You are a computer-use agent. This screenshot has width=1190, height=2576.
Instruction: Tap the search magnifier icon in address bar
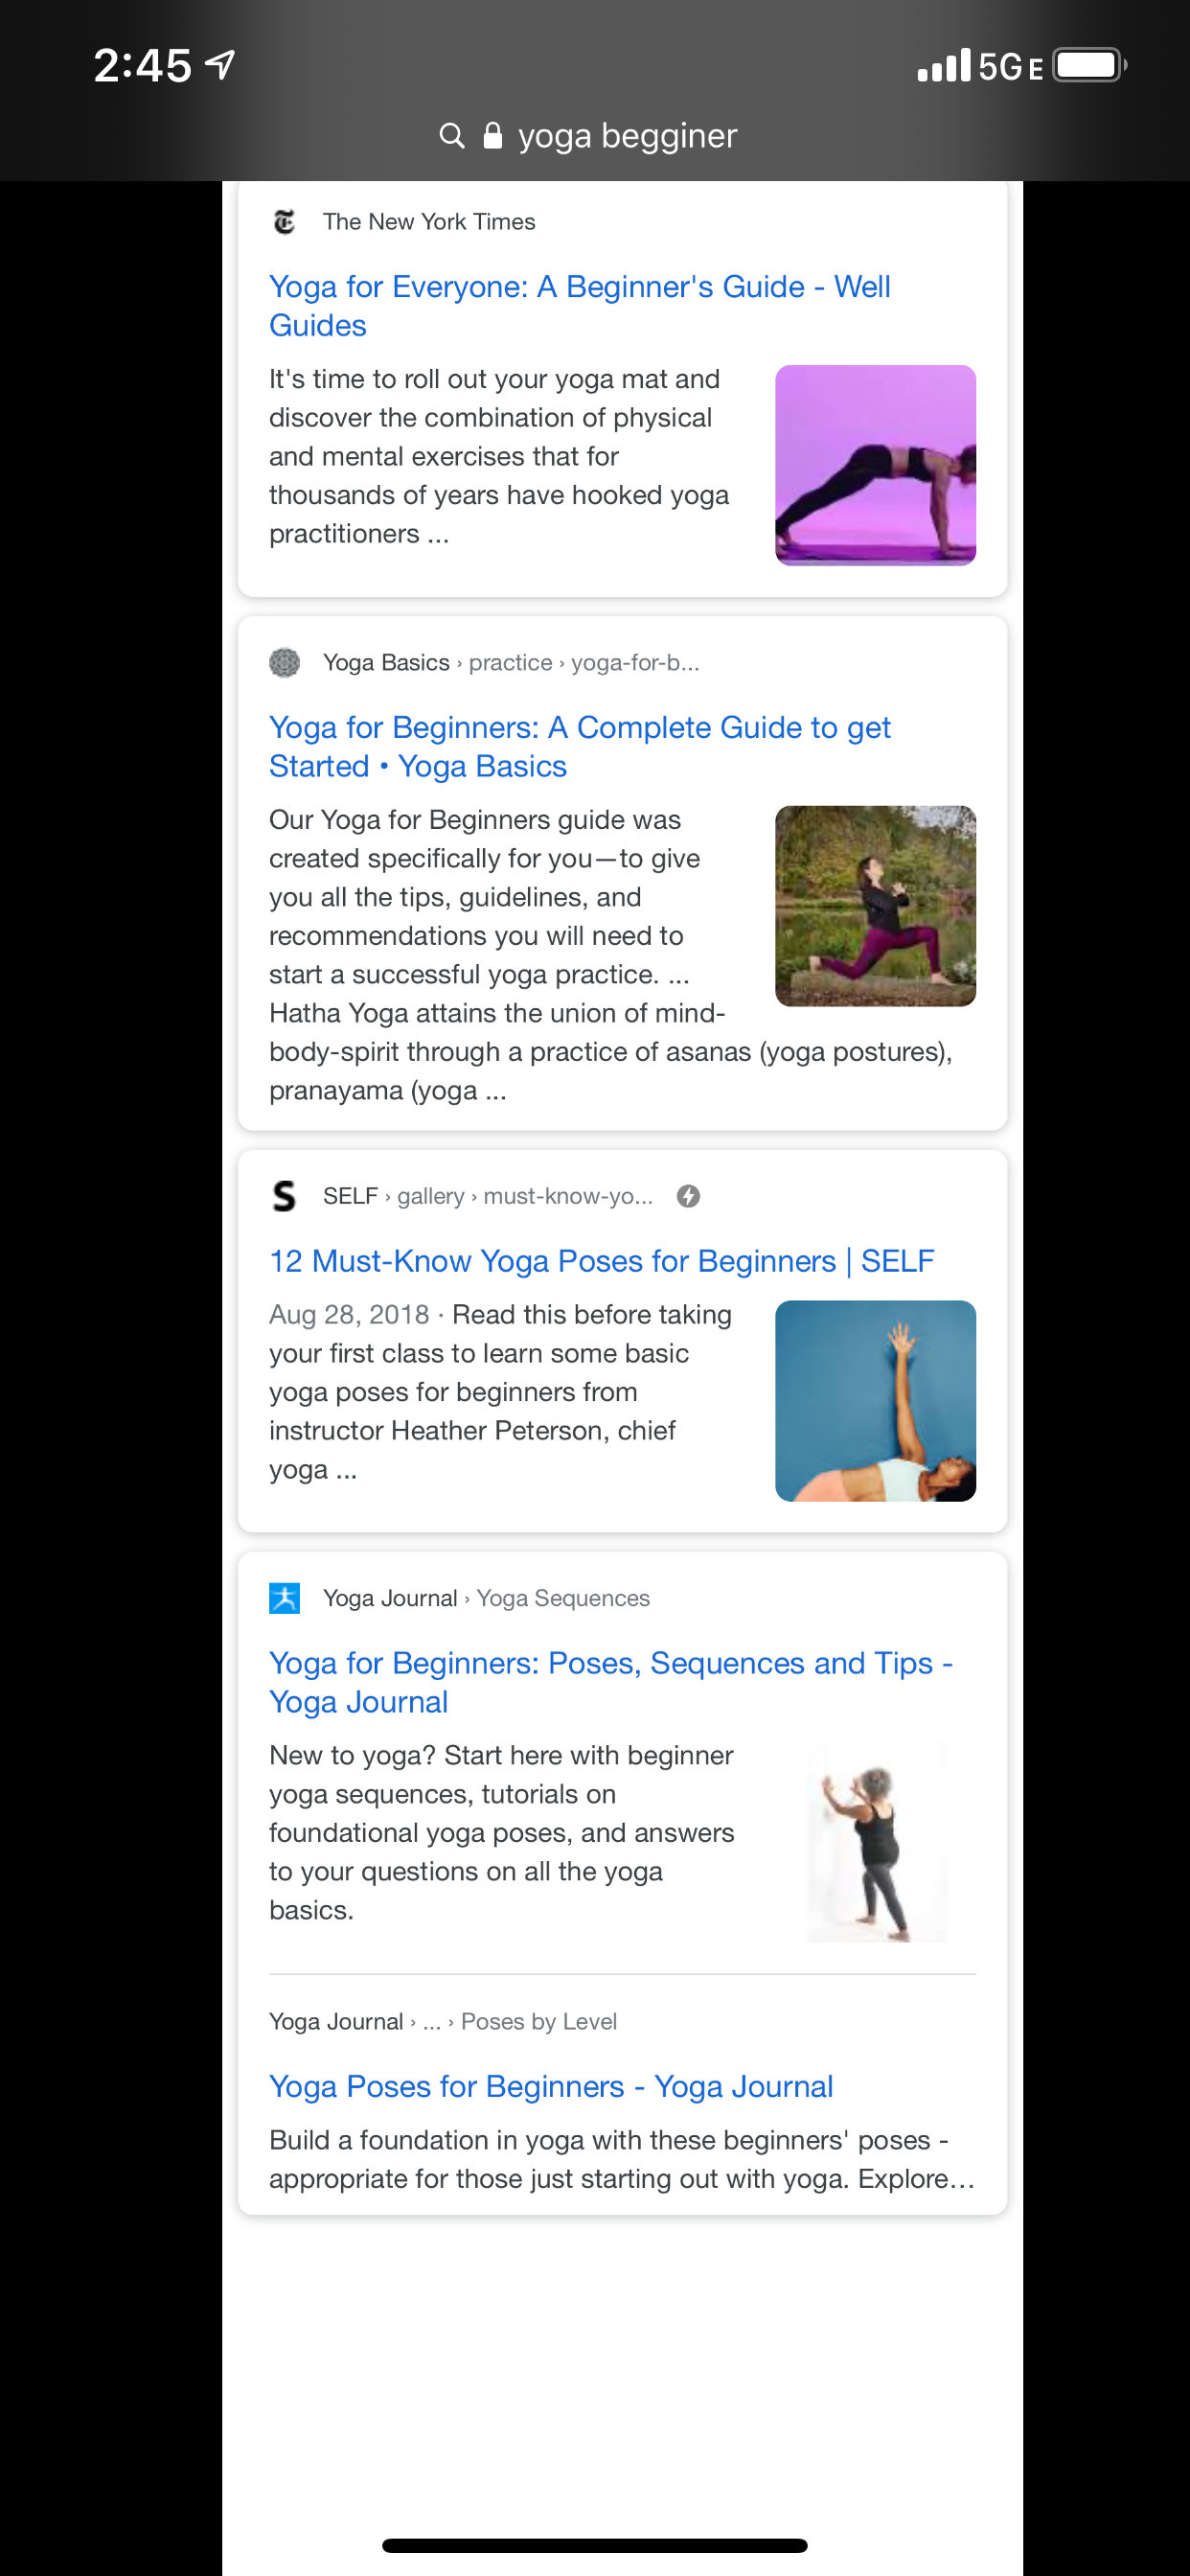(x=452, y=135)
